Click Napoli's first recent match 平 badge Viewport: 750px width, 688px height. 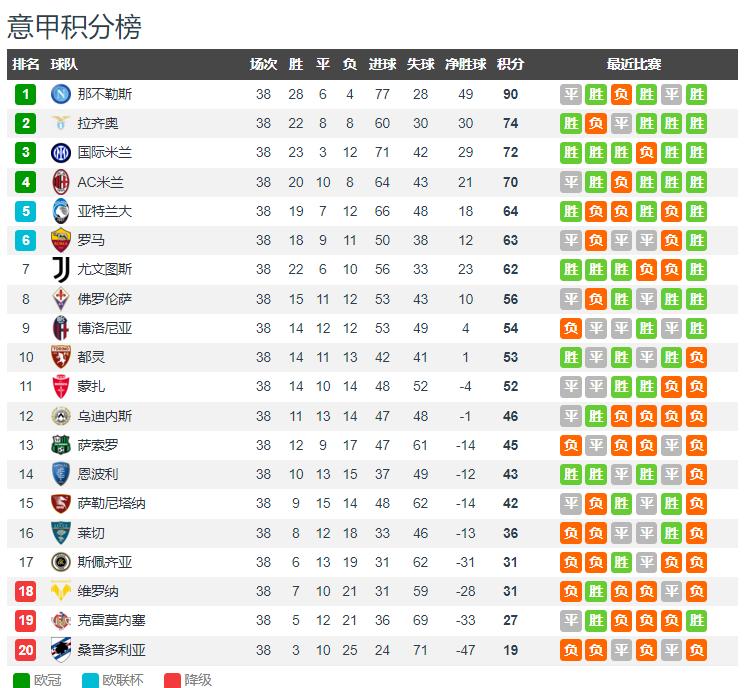coord(571,94)
